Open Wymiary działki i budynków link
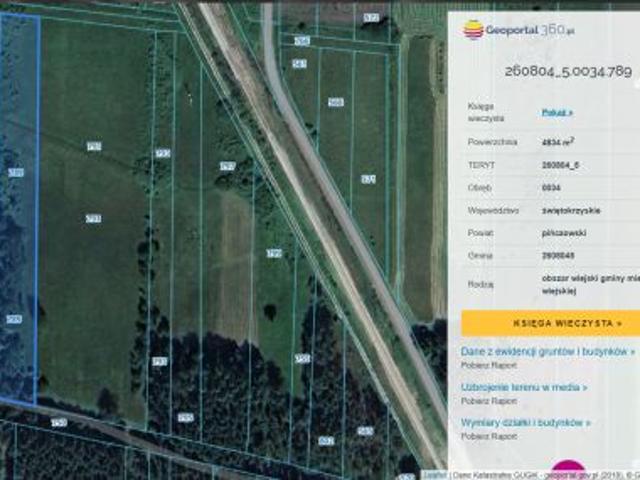The height and width of the screenshot is (480, 640). click(526, 422)
